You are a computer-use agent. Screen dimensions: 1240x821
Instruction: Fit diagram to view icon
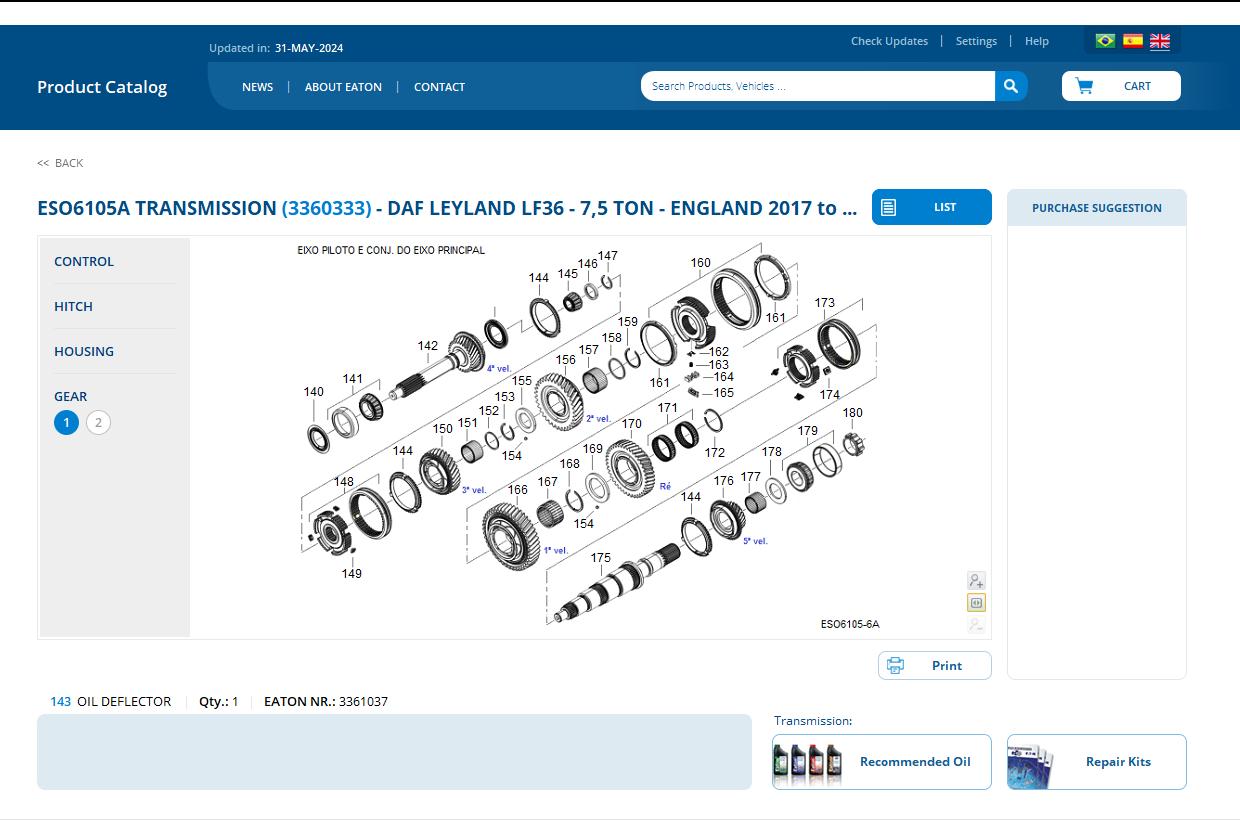[976, 602]
